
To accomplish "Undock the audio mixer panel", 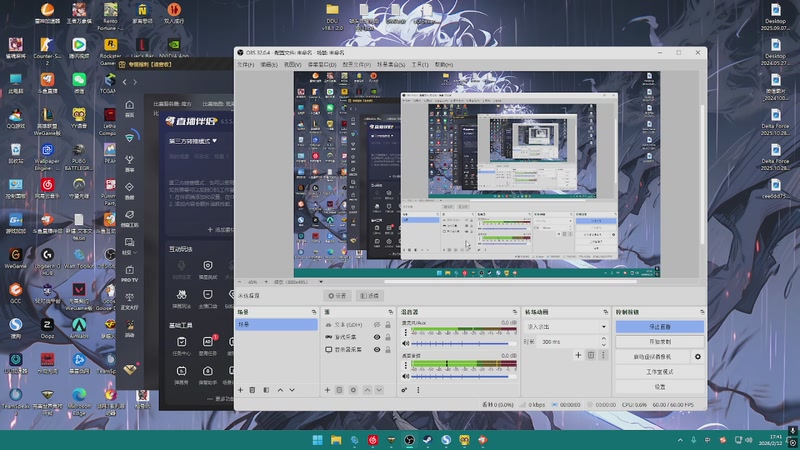I will (x=514, y=312).
